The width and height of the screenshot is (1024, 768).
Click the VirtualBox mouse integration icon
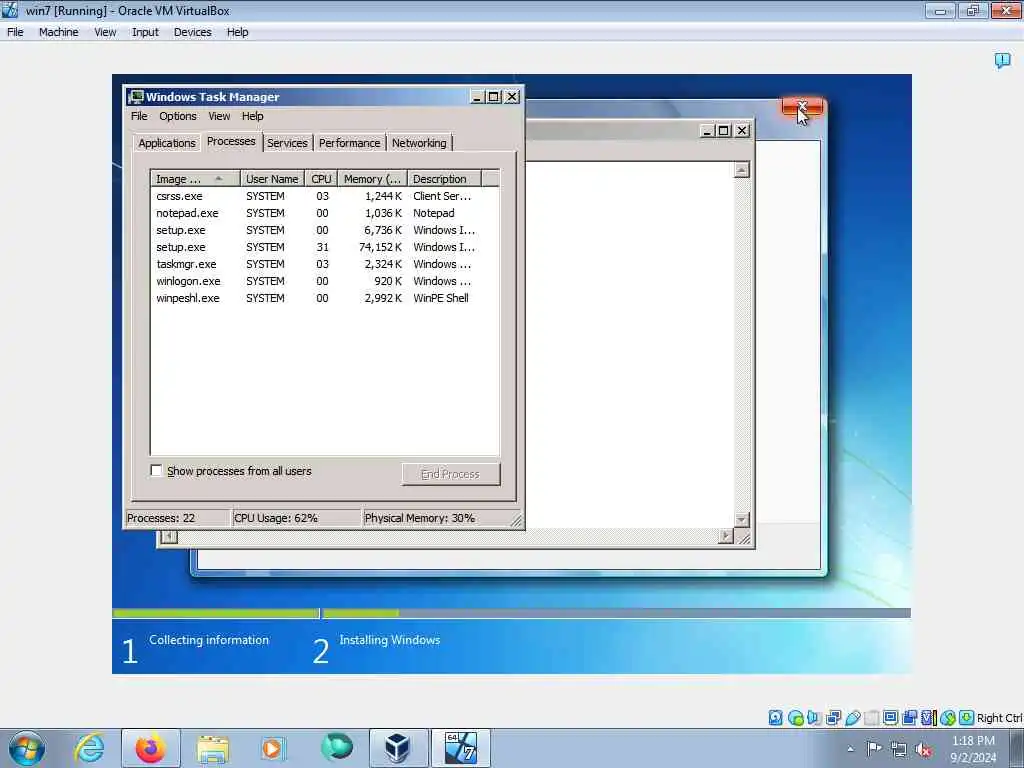948,718
